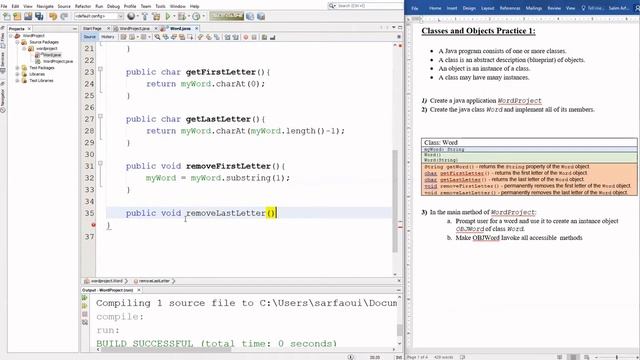
Task: Click the globe browser icon in NetBeans toolbar
Action: pyautogui.click(x=131, y=16)
